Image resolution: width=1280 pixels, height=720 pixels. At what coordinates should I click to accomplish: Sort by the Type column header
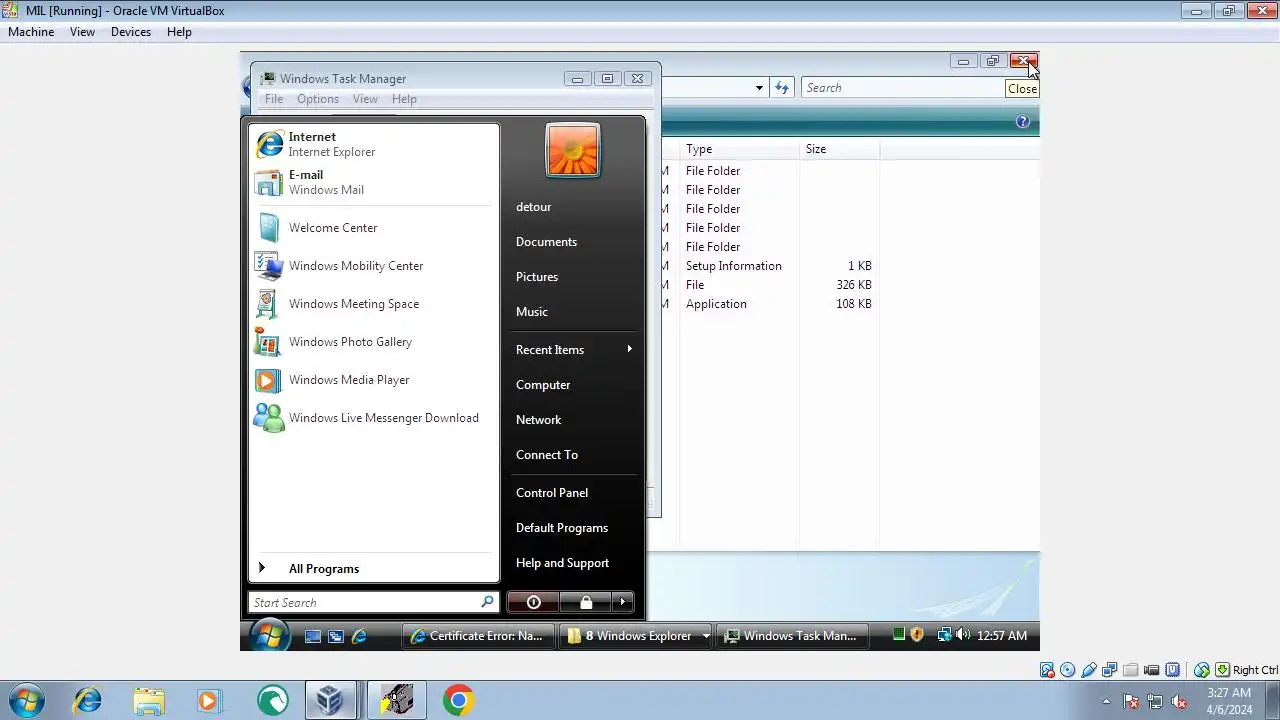pyautogui.click(x=740, y=149)
